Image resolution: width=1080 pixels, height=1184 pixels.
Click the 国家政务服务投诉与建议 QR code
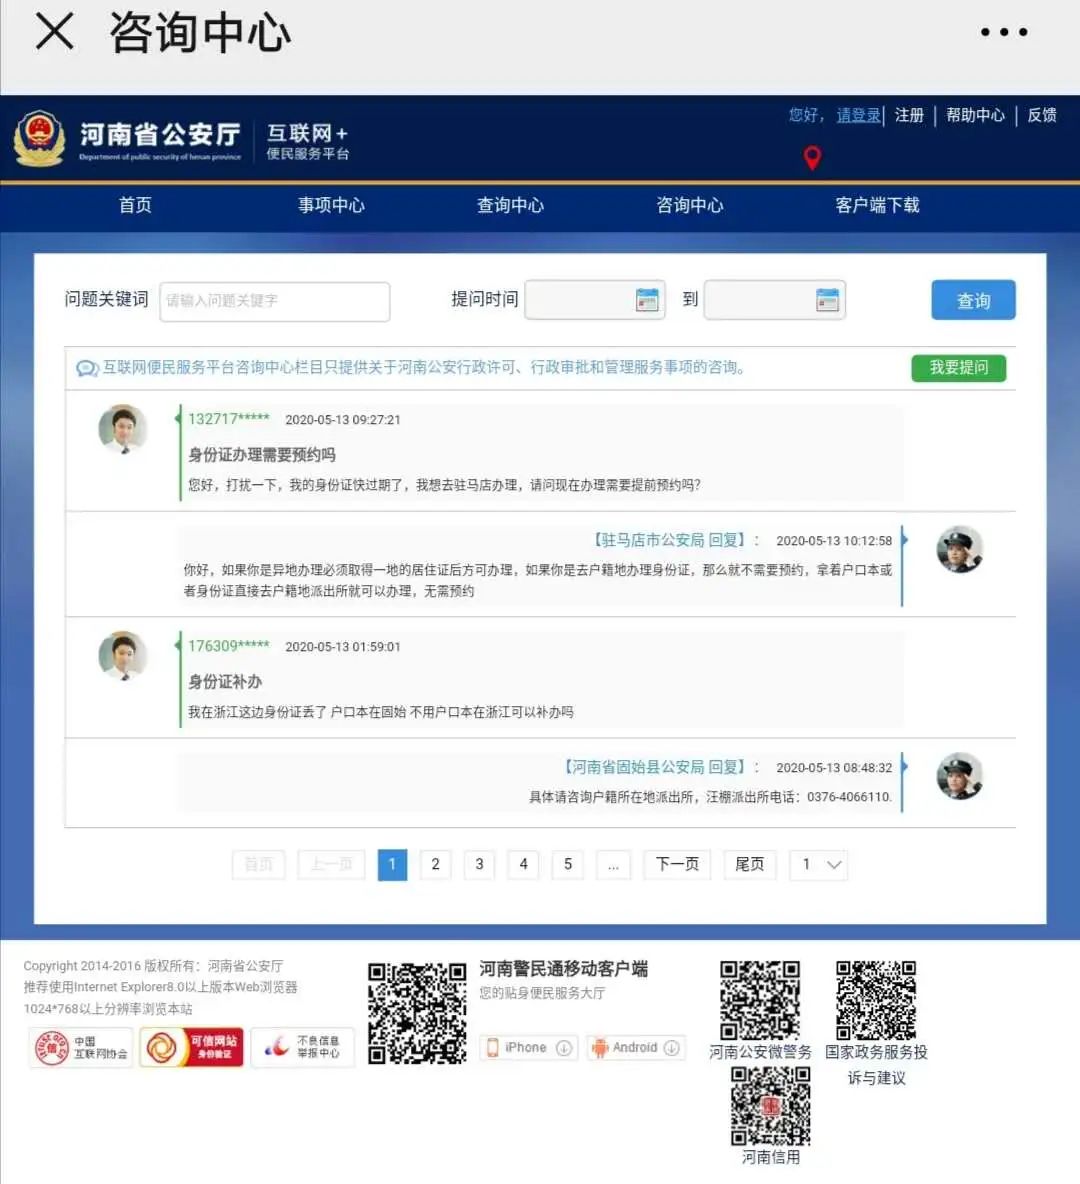click(876, 1001)
